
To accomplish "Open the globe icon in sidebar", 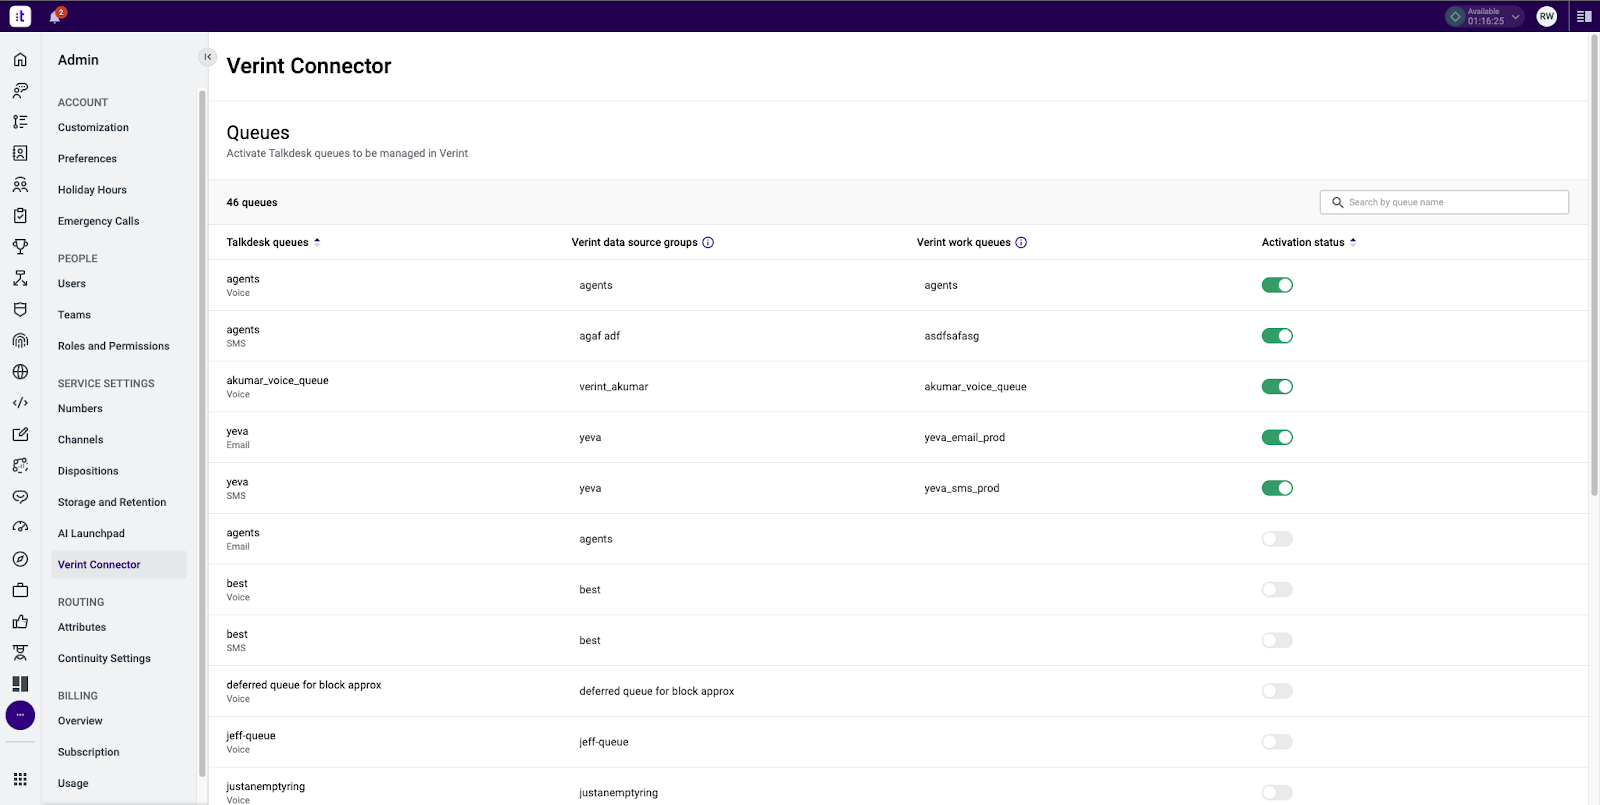I will [20, 372].
